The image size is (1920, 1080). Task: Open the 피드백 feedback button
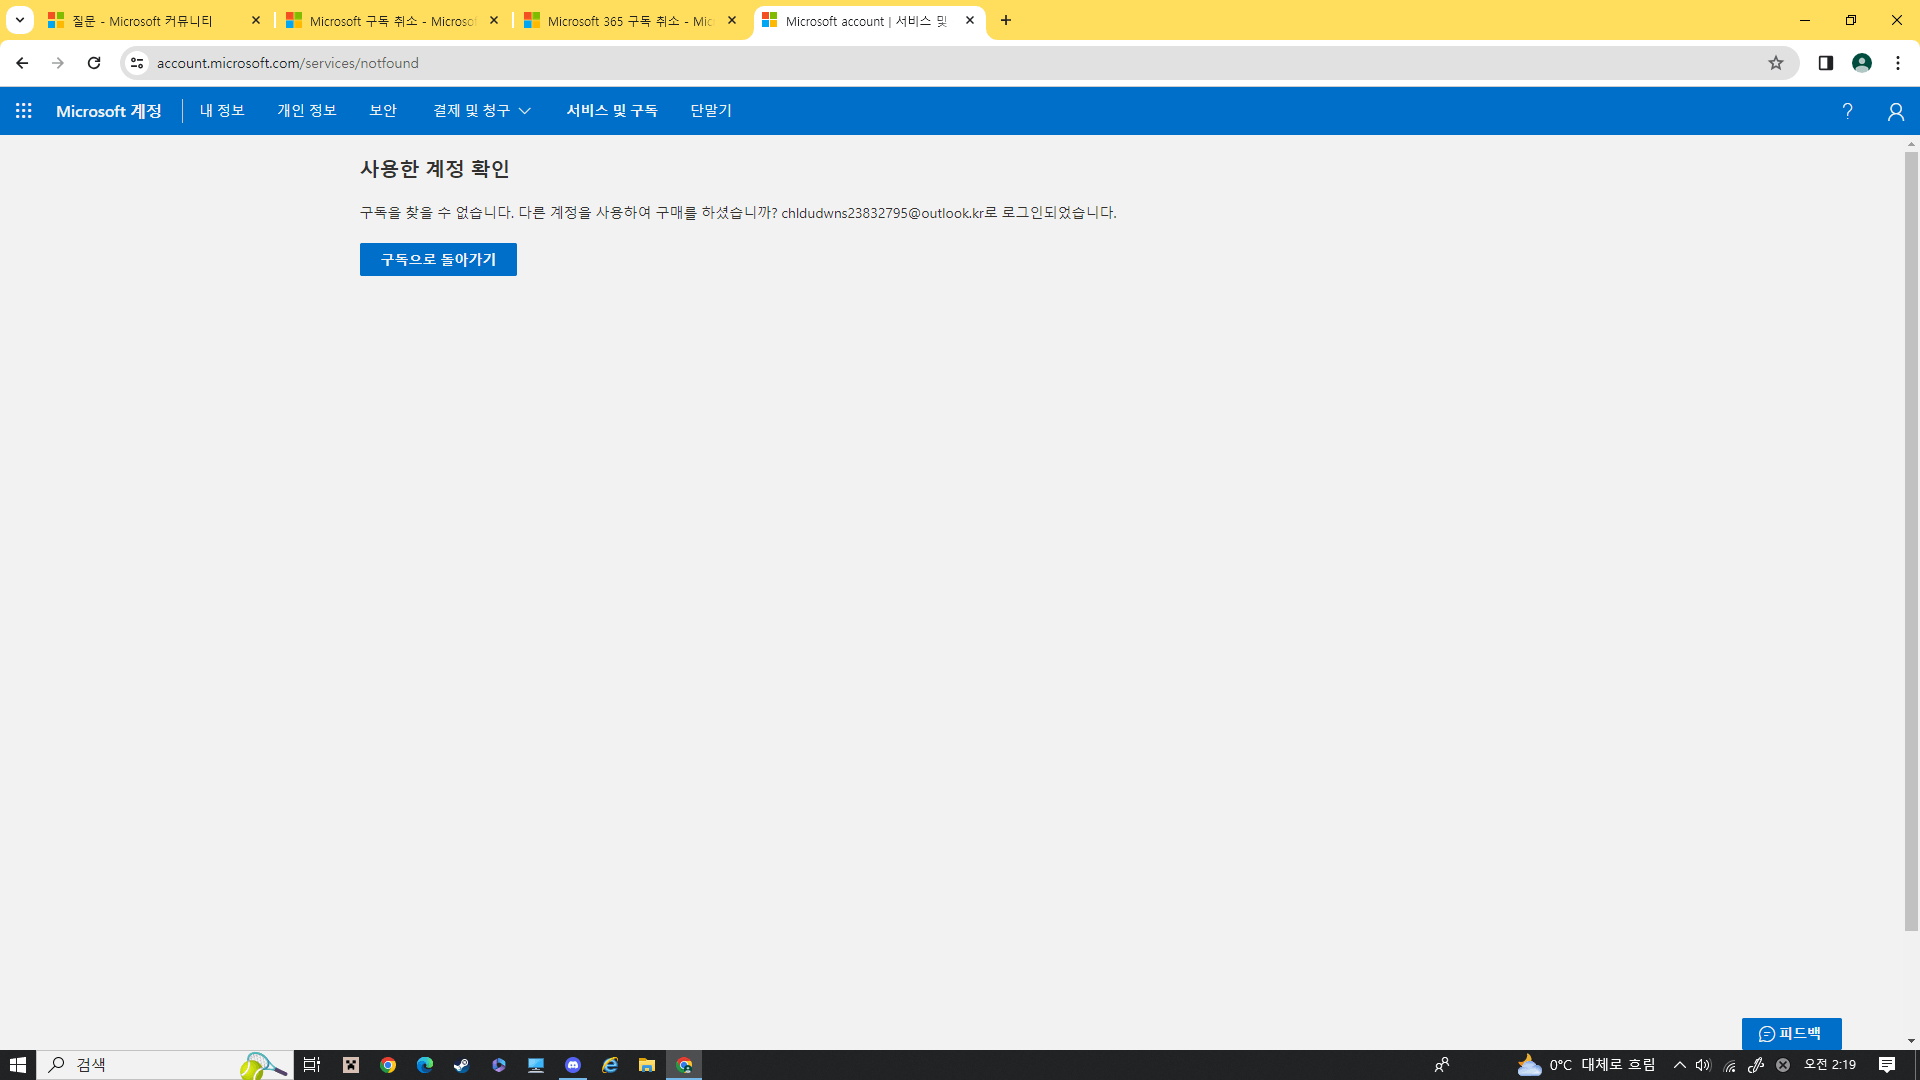[x=1791, y=1033]
